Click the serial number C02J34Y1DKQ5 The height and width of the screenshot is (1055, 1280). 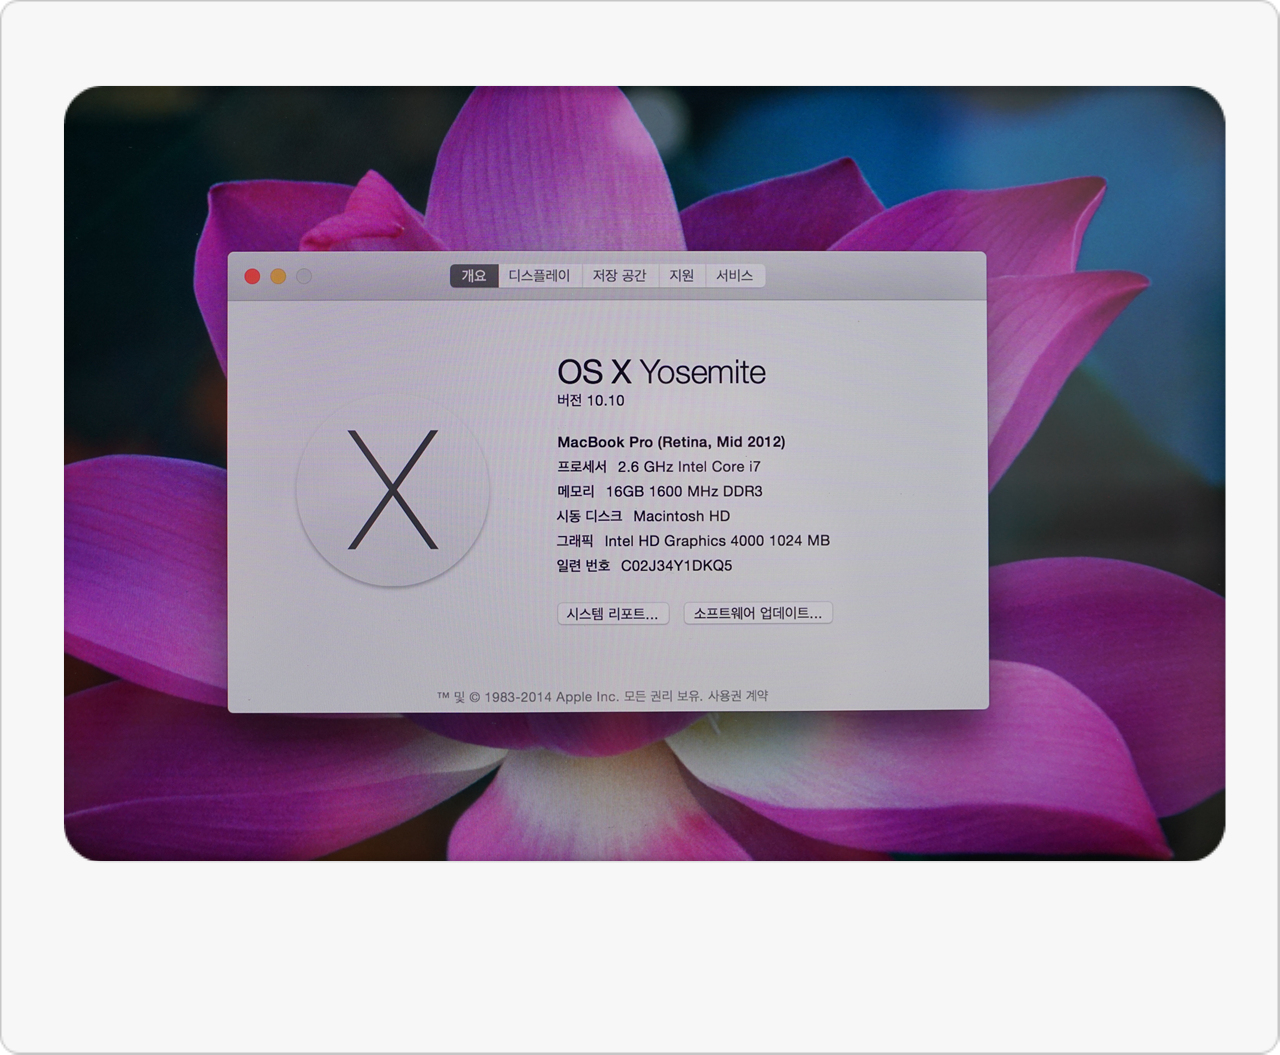pyautogui.click(x=677, y=566)
